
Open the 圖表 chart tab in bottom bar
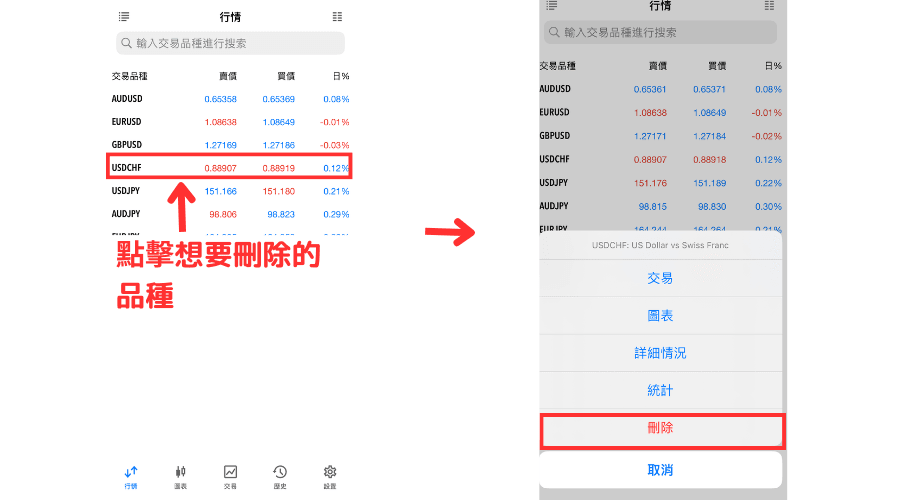[x=181, y=476]
